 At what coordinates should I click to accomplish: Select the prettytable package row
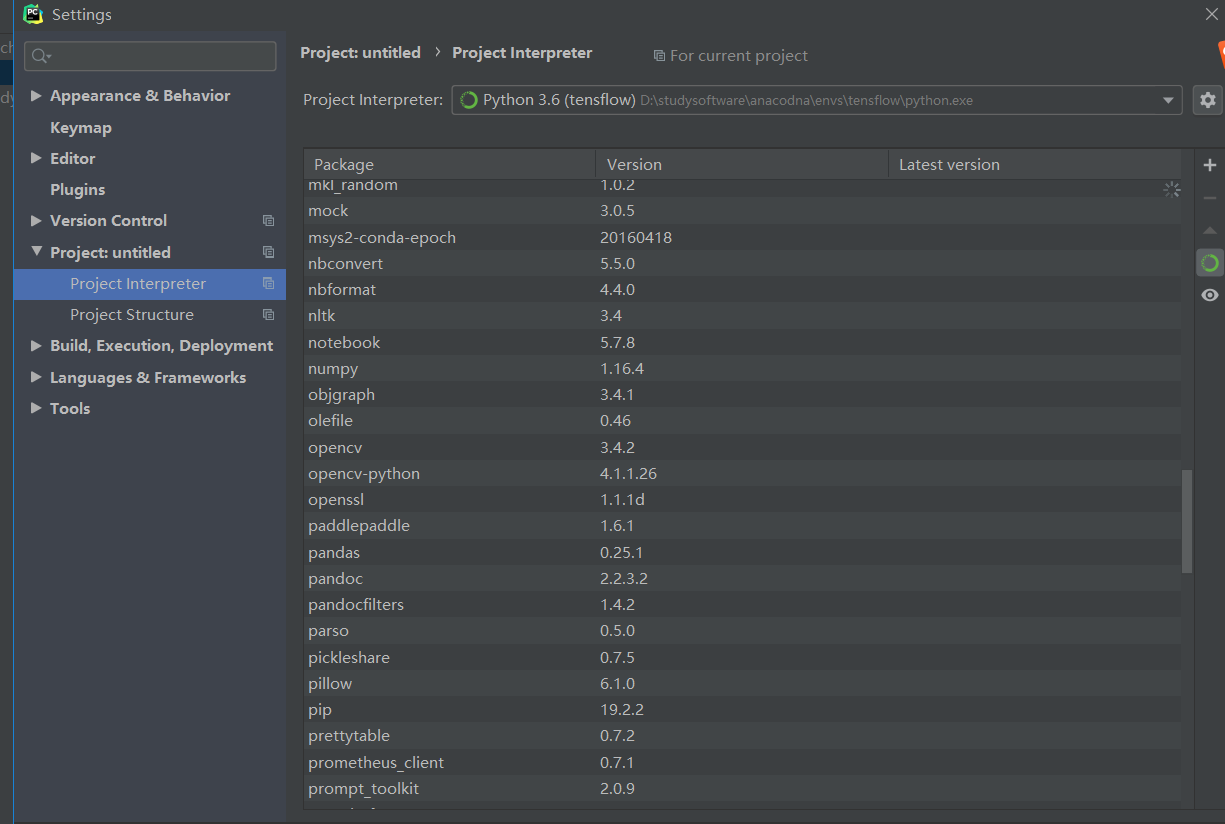coord(743,736)
